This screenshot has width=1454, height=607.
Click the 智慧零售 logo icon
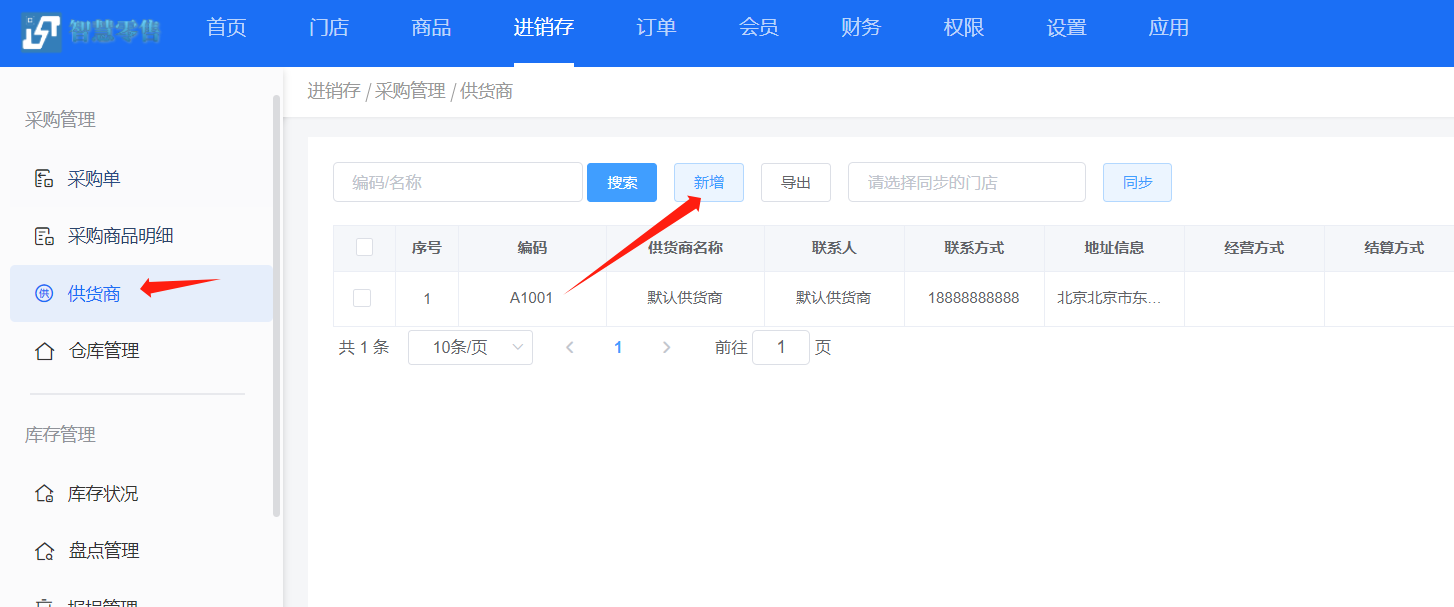tap(41, 33)
